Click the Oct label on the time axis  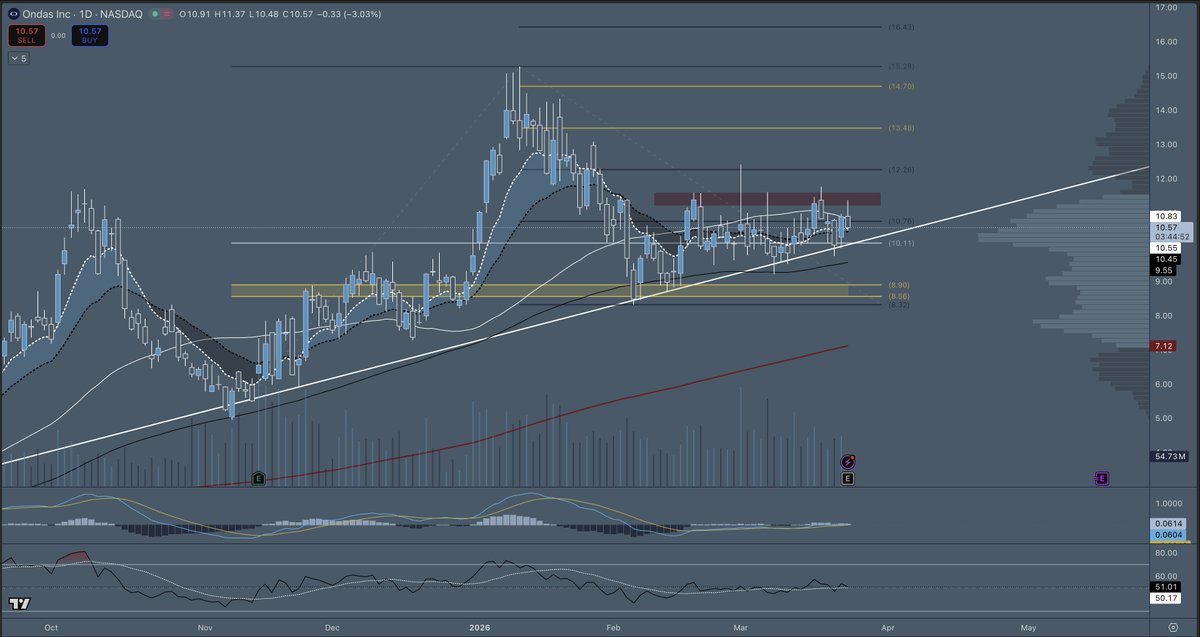(x=51, y=627)
